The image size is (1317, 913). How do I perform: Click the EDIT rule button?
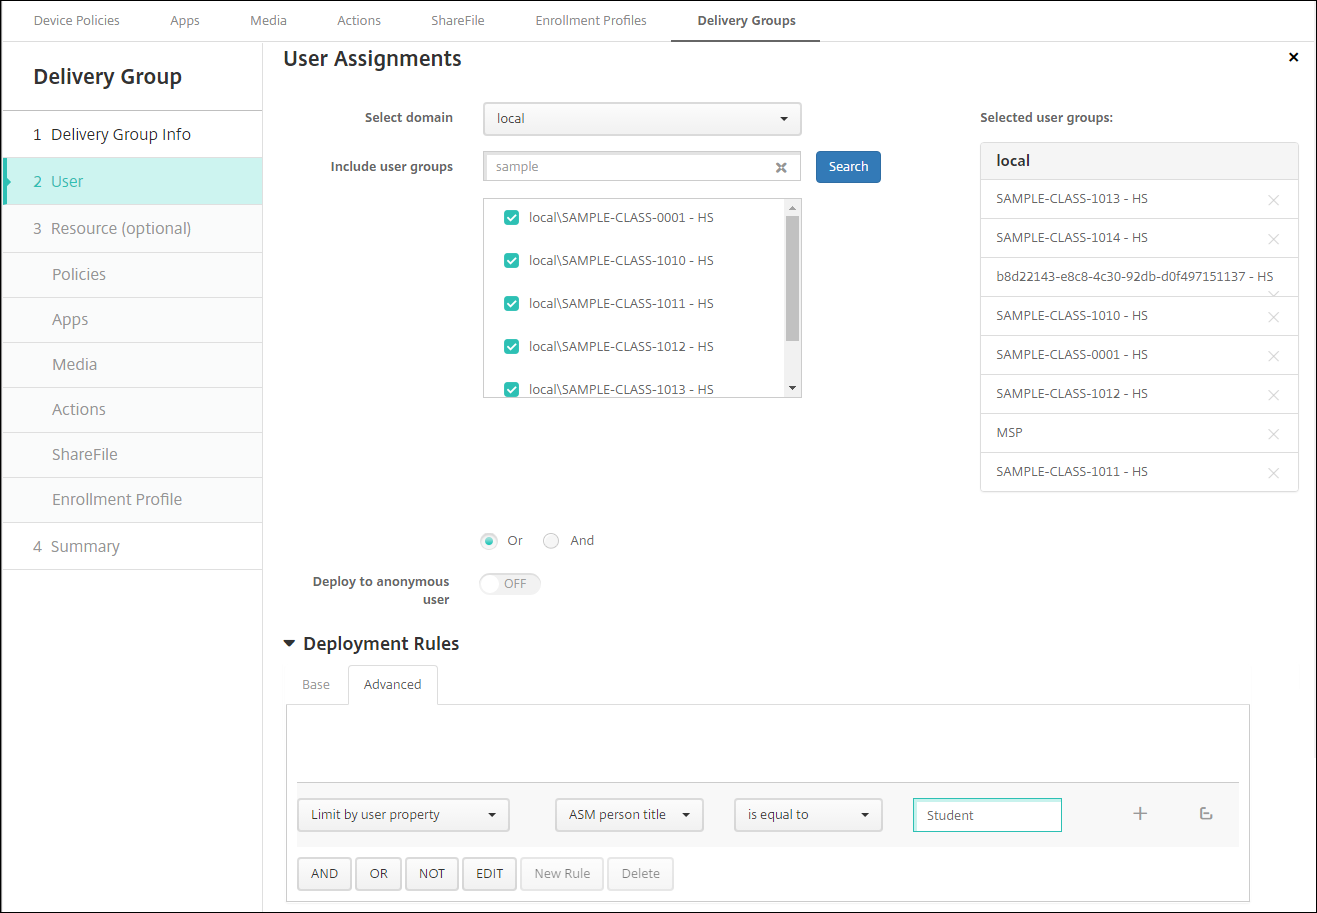[489, 874]
